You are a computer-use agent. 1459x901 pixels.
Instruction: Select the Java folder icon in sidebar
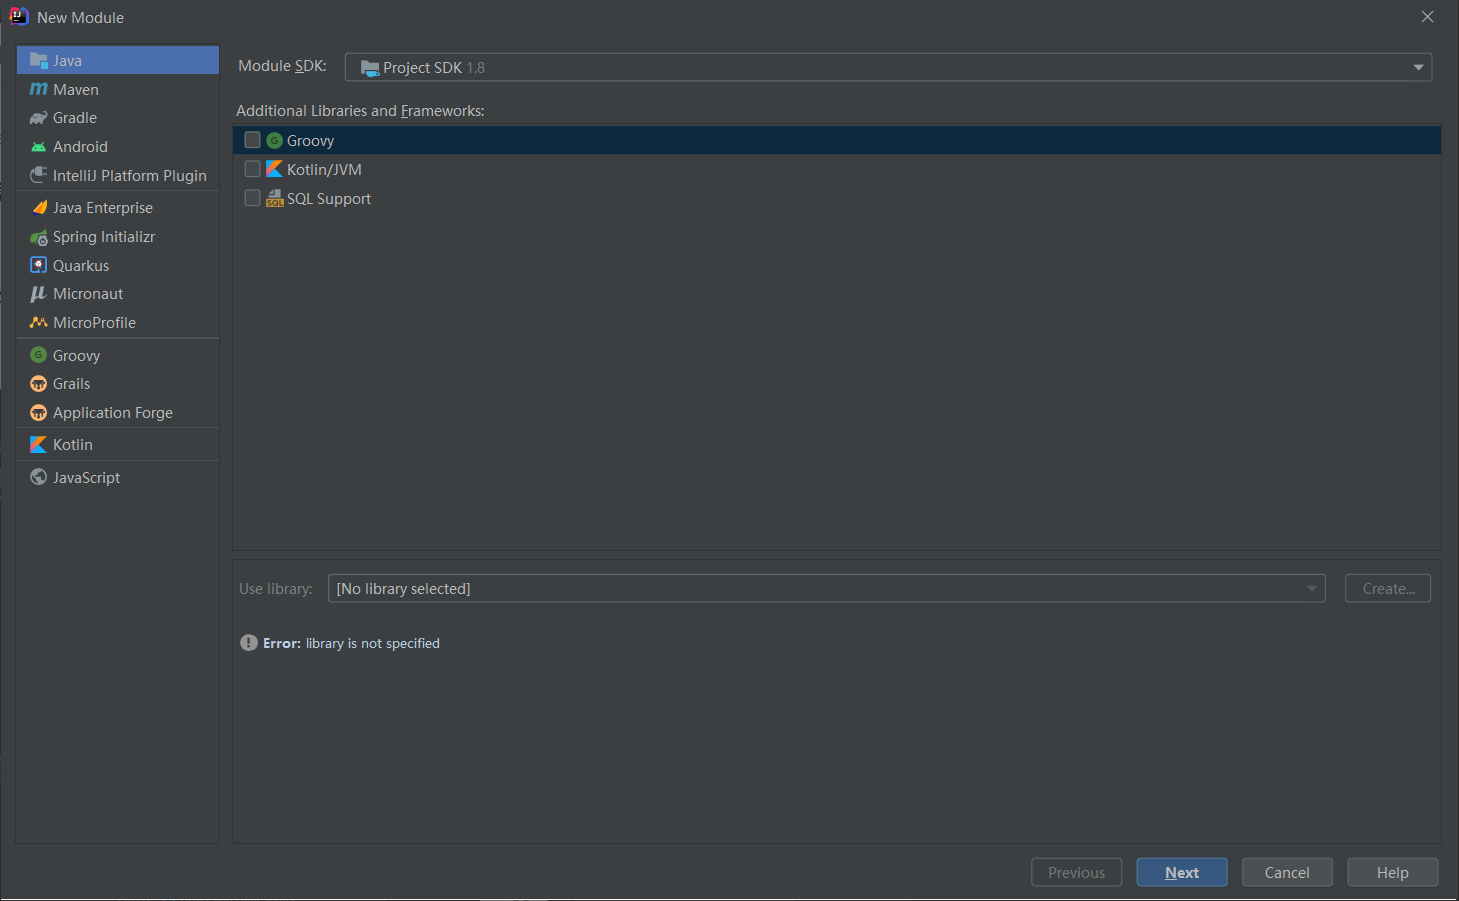[x=39, y=60]
